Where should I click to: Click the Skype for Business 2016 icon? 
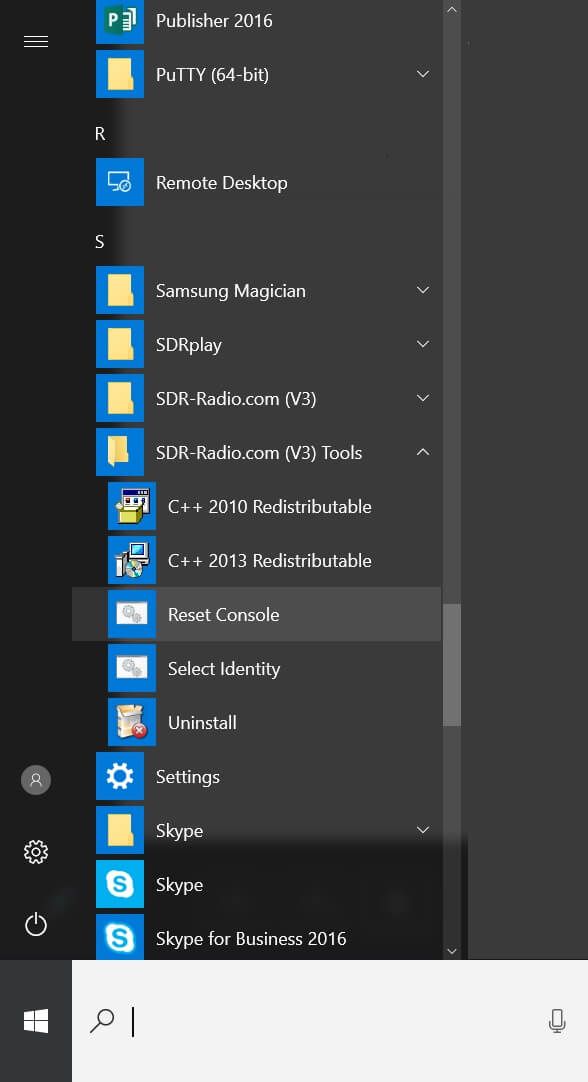(x=119, y=937)
